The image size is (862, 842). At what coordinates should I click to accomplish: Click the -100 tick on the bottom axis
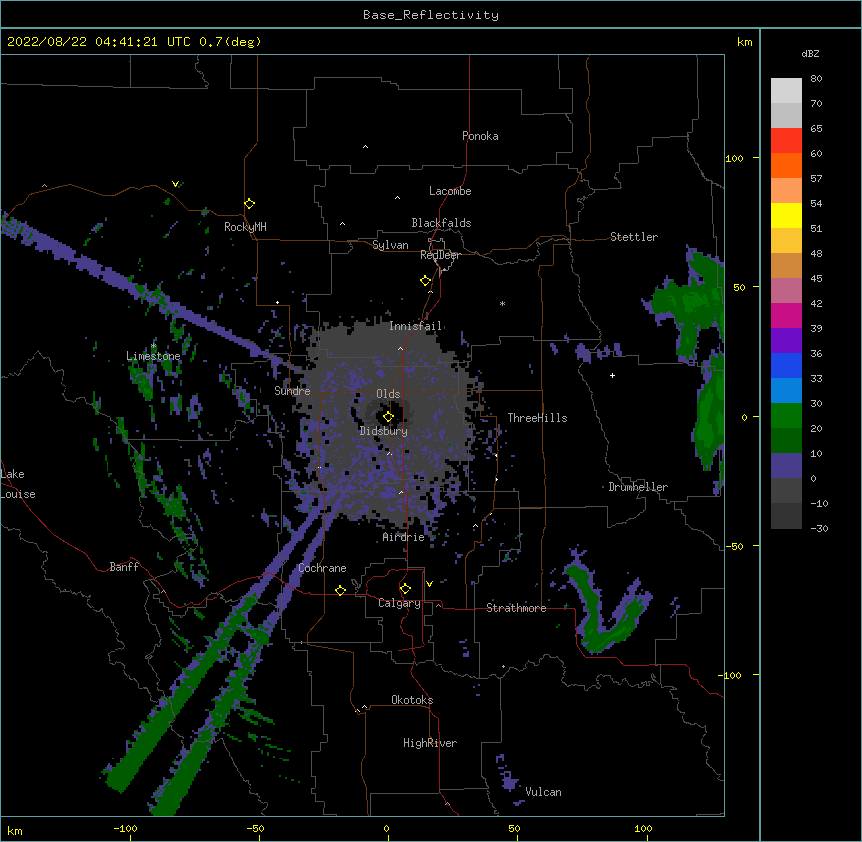(125, 829)
